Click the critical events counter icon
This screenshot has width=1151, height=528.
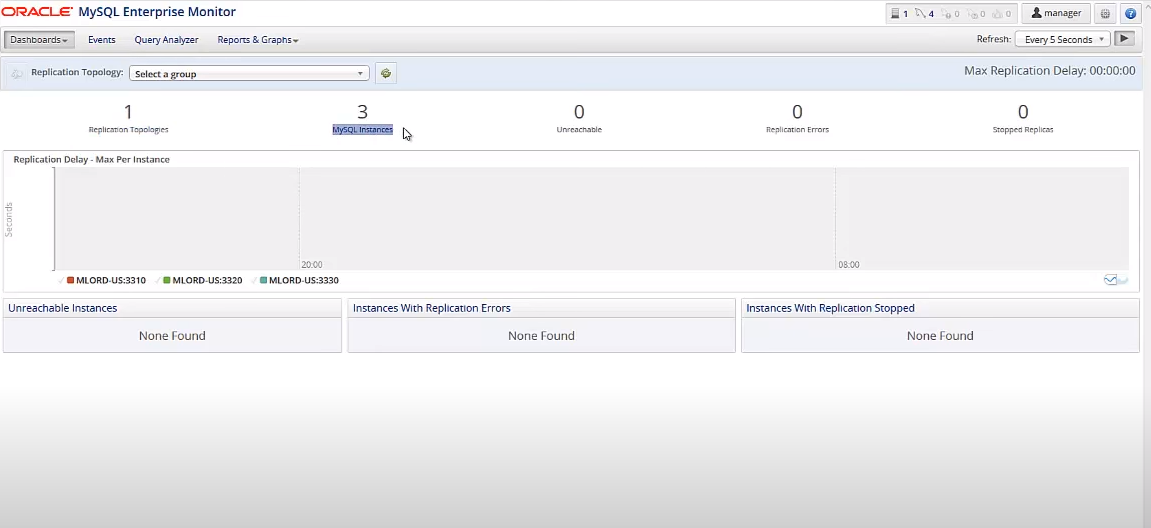[x=972, y=13]
